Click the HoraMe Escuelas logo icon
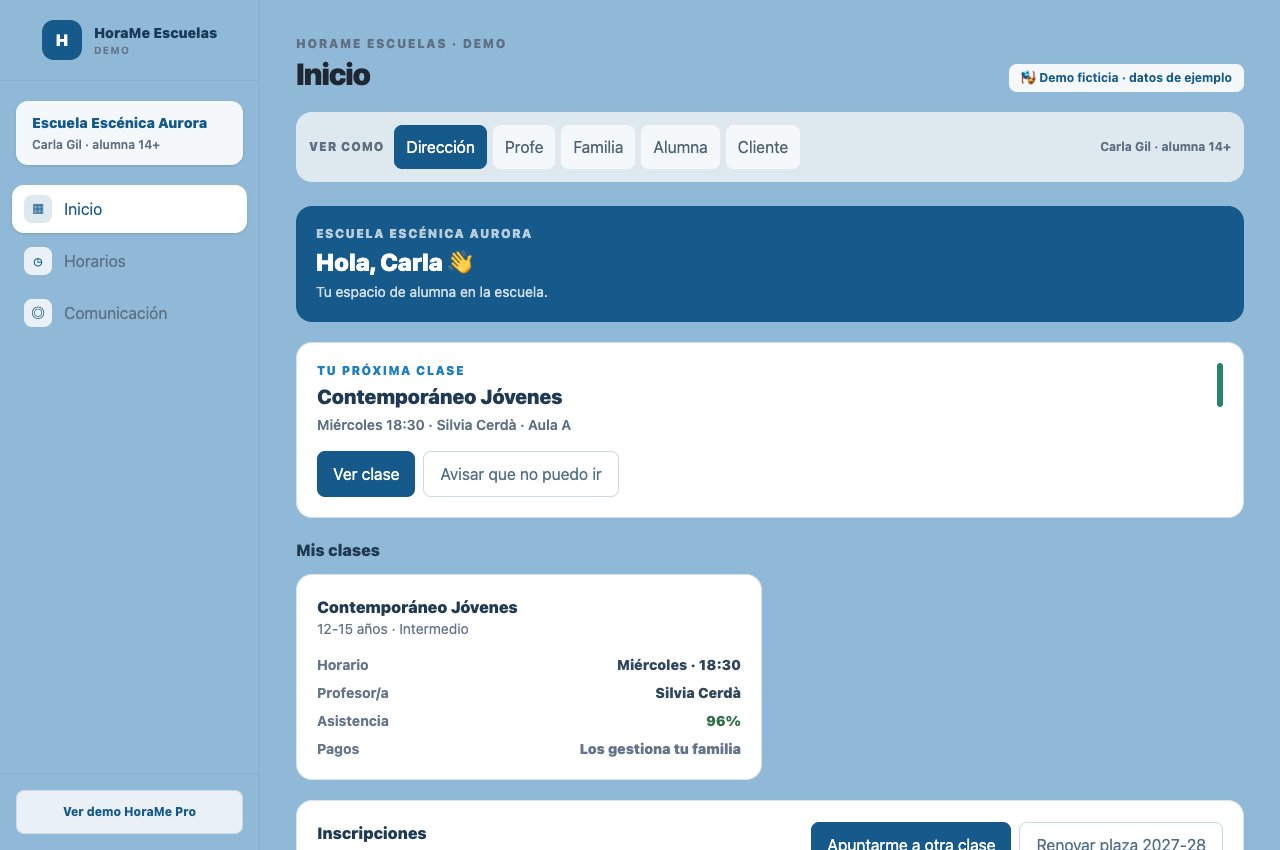 [62, 40]
